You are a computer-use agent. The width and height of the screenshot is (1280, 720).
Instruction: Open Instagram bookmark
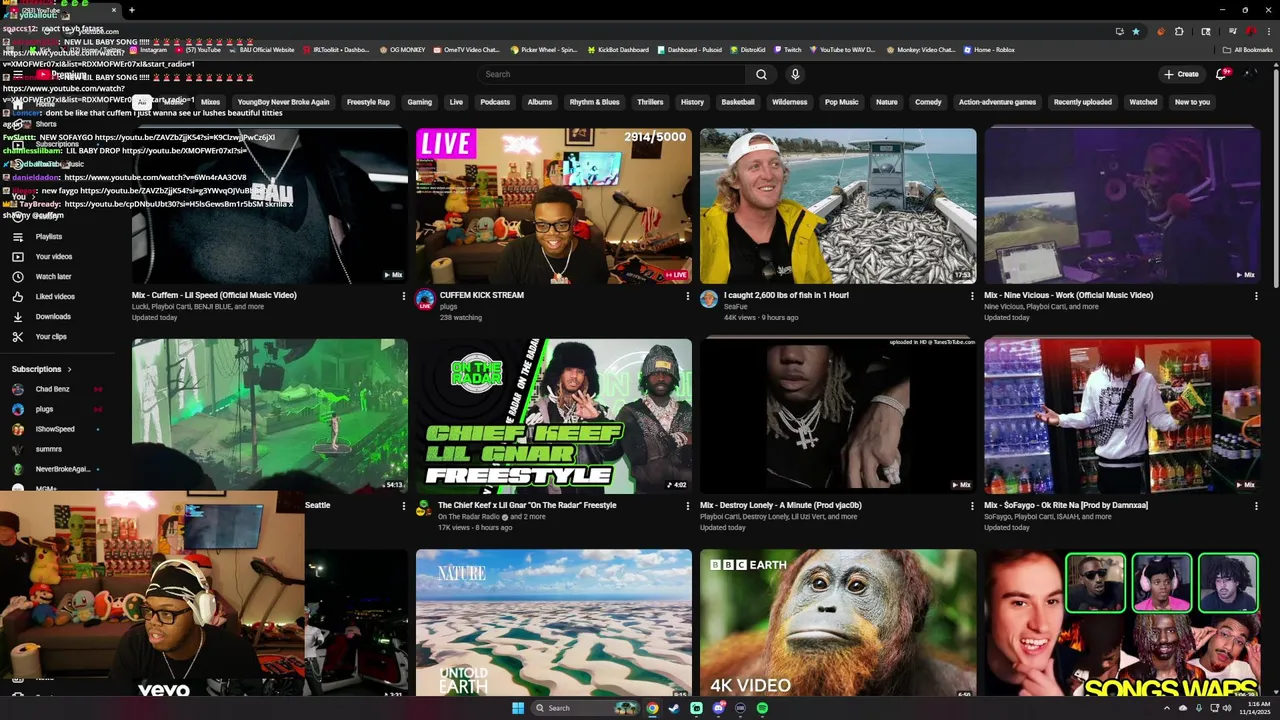[x=148, y=49]
